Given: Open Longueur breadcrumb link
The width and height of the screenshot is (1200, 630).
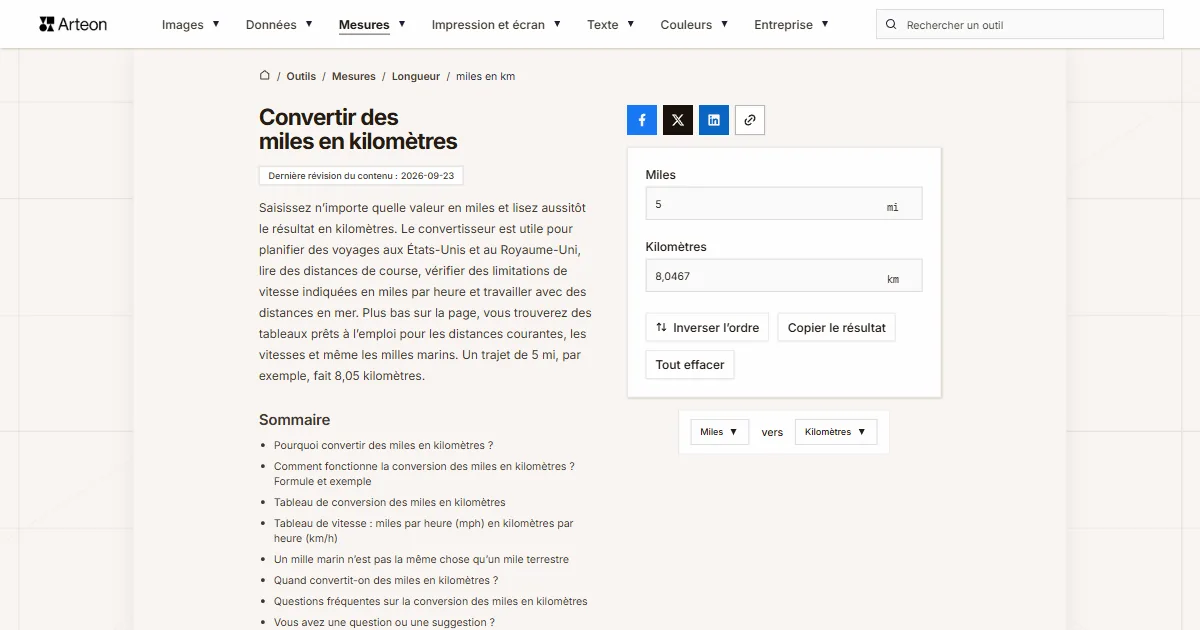Looking at the screenshot, I should 416,76.
